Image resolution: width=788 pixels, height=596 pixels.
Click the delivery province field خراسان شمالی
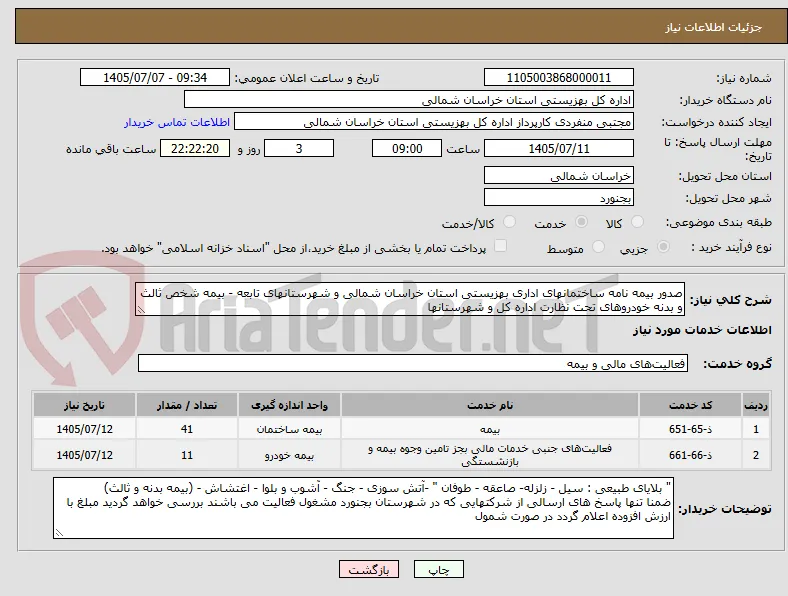(559, 175)
